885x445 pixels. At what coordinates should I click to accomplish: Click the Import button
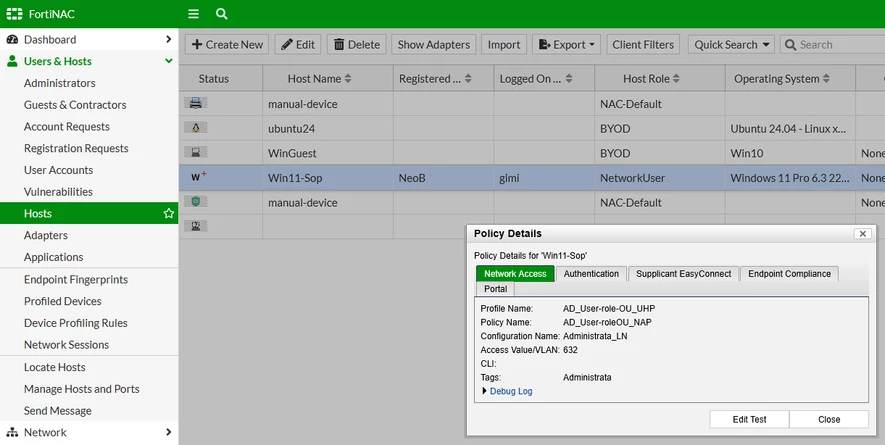[x=504, y=45]
